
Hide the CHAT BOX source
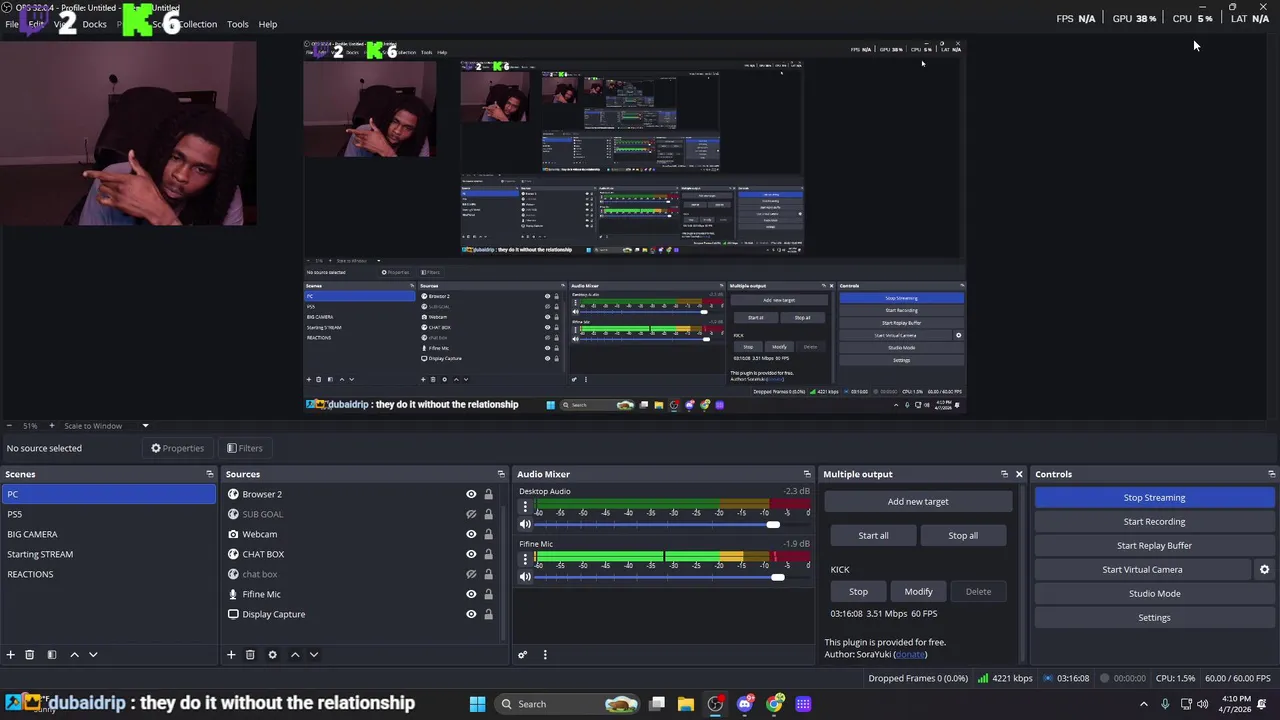471,554
